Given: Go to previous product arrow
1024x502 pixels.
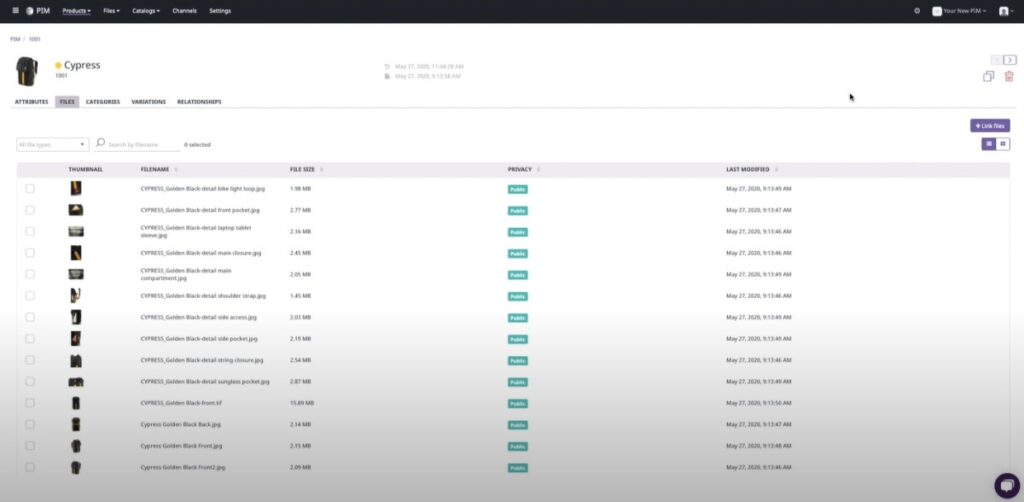Looking at the screenshot, I should [997, 60].
